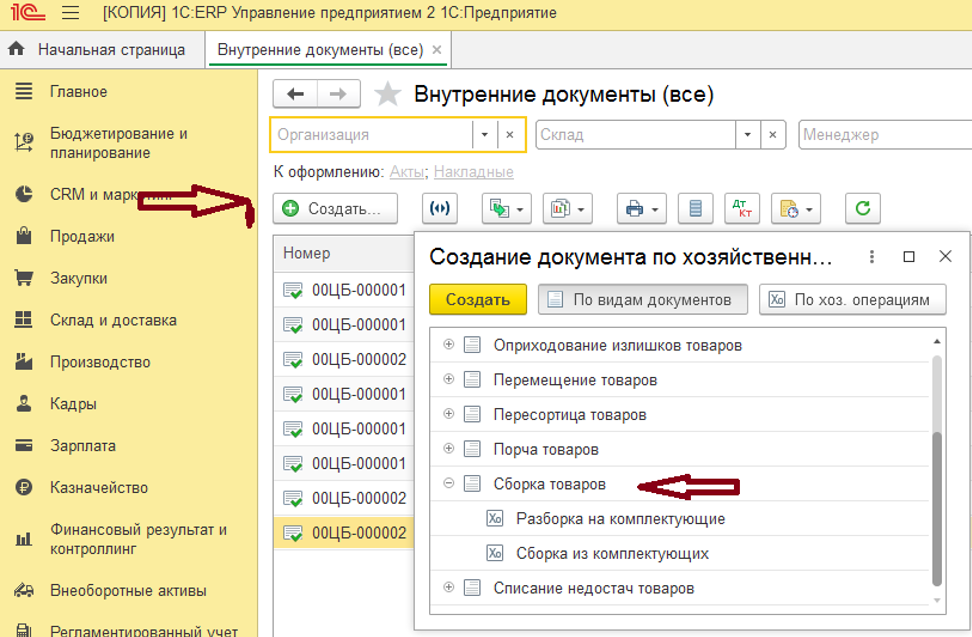Open the create-based-on dropdown button
Image resolution: width=972 pixels, height=637 pixels.
[x=506, y=209]
